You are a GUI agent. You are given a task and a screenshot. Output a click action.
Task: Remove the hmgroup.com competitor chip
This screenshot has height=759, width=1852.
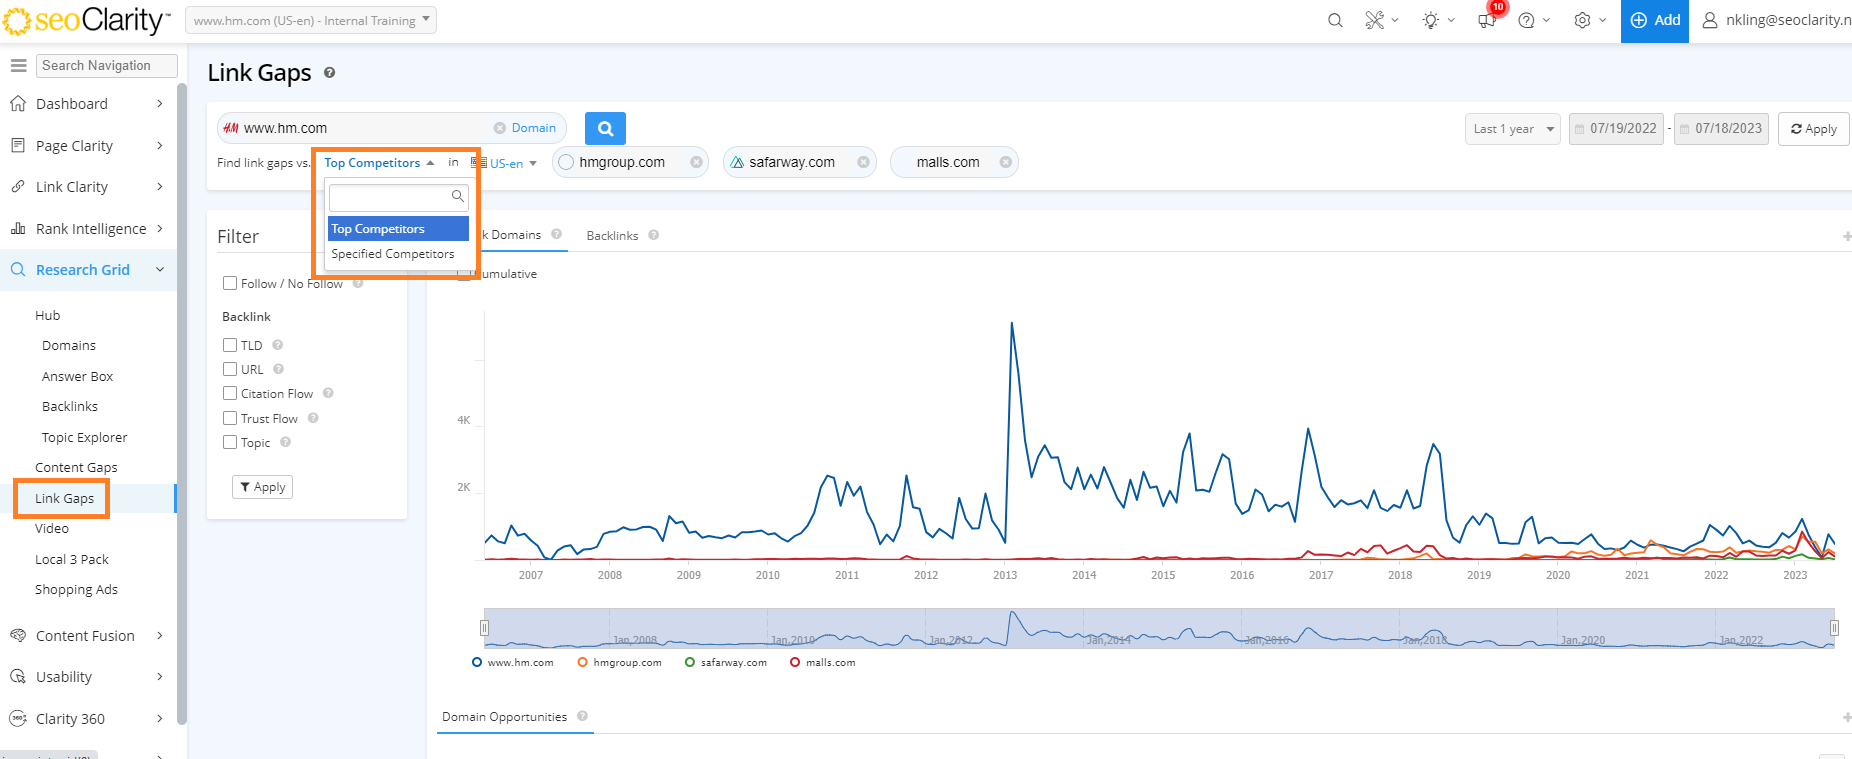tap(696, 162)
